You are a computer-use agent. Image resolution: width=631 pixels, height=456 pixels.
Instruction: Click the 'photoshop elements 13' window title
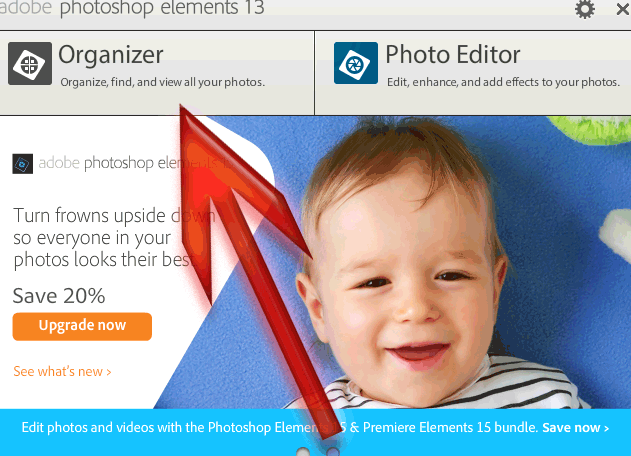pyautogui.click(x=162, y=8)
